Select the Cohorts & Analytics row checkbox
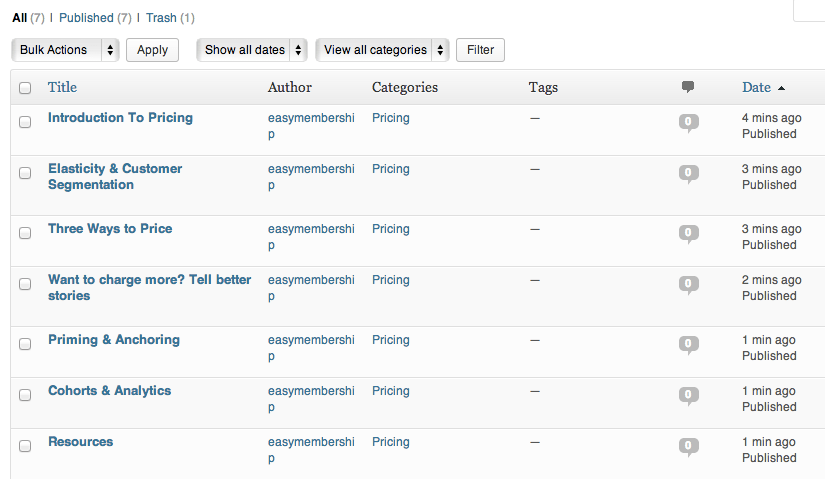This screenshot has height=479, width=825. (25, 395)
